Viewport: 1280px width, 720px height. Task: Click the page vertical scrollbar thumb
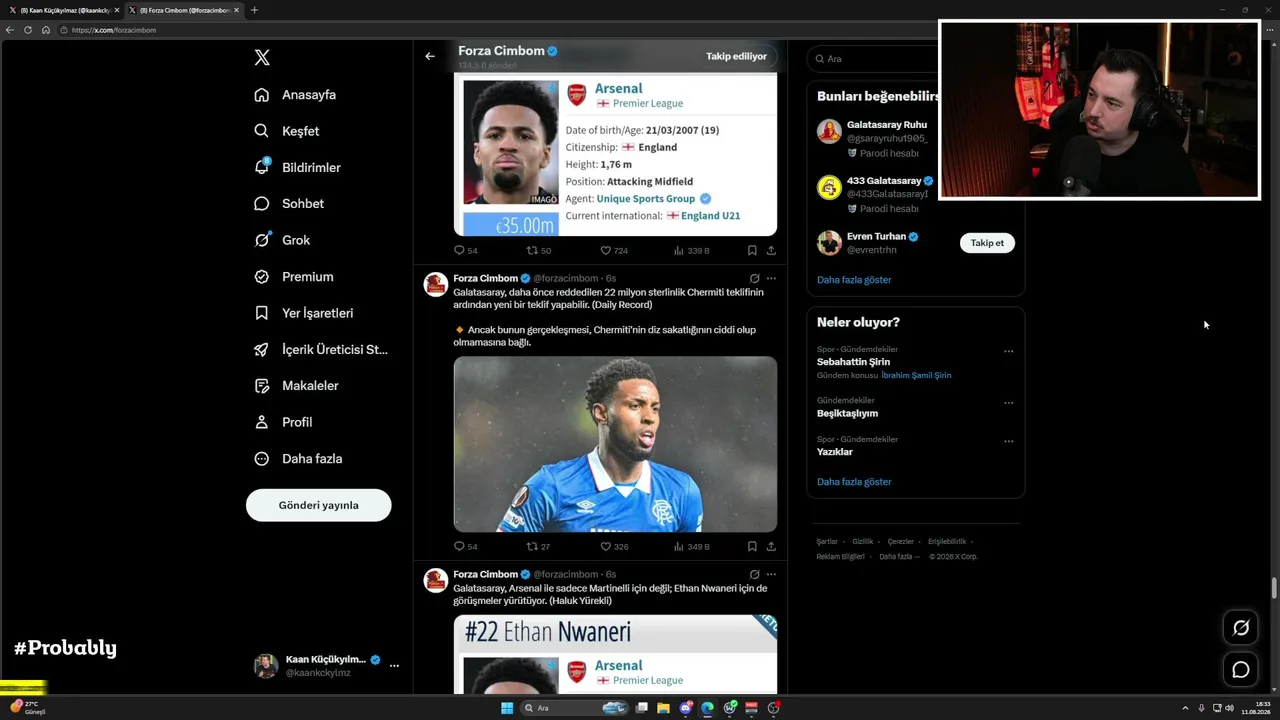coord(1274,588)
